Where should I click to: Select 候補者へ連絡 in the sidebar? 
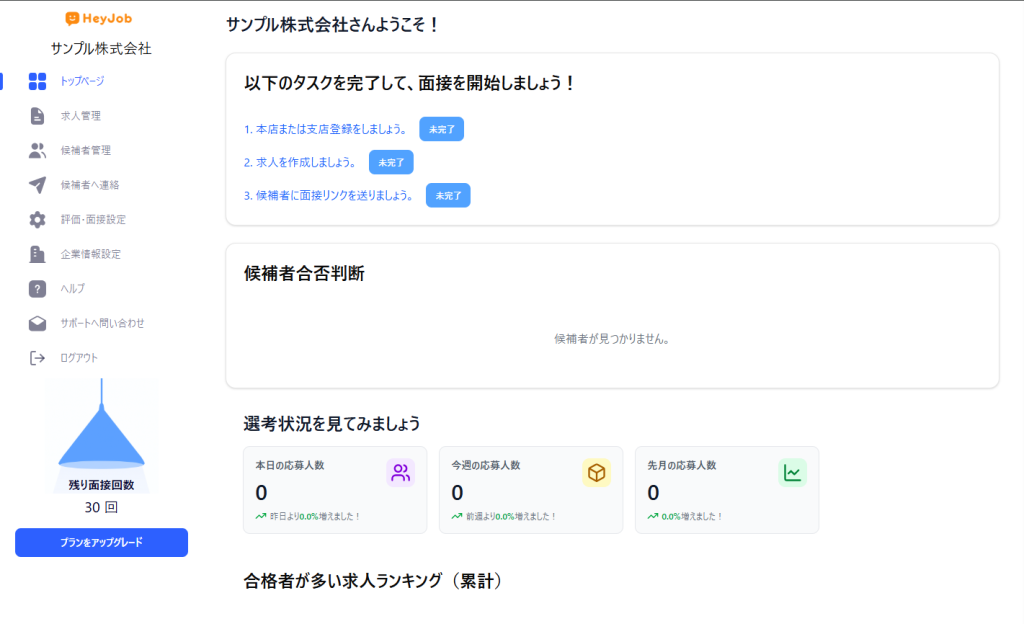(89, 185)
